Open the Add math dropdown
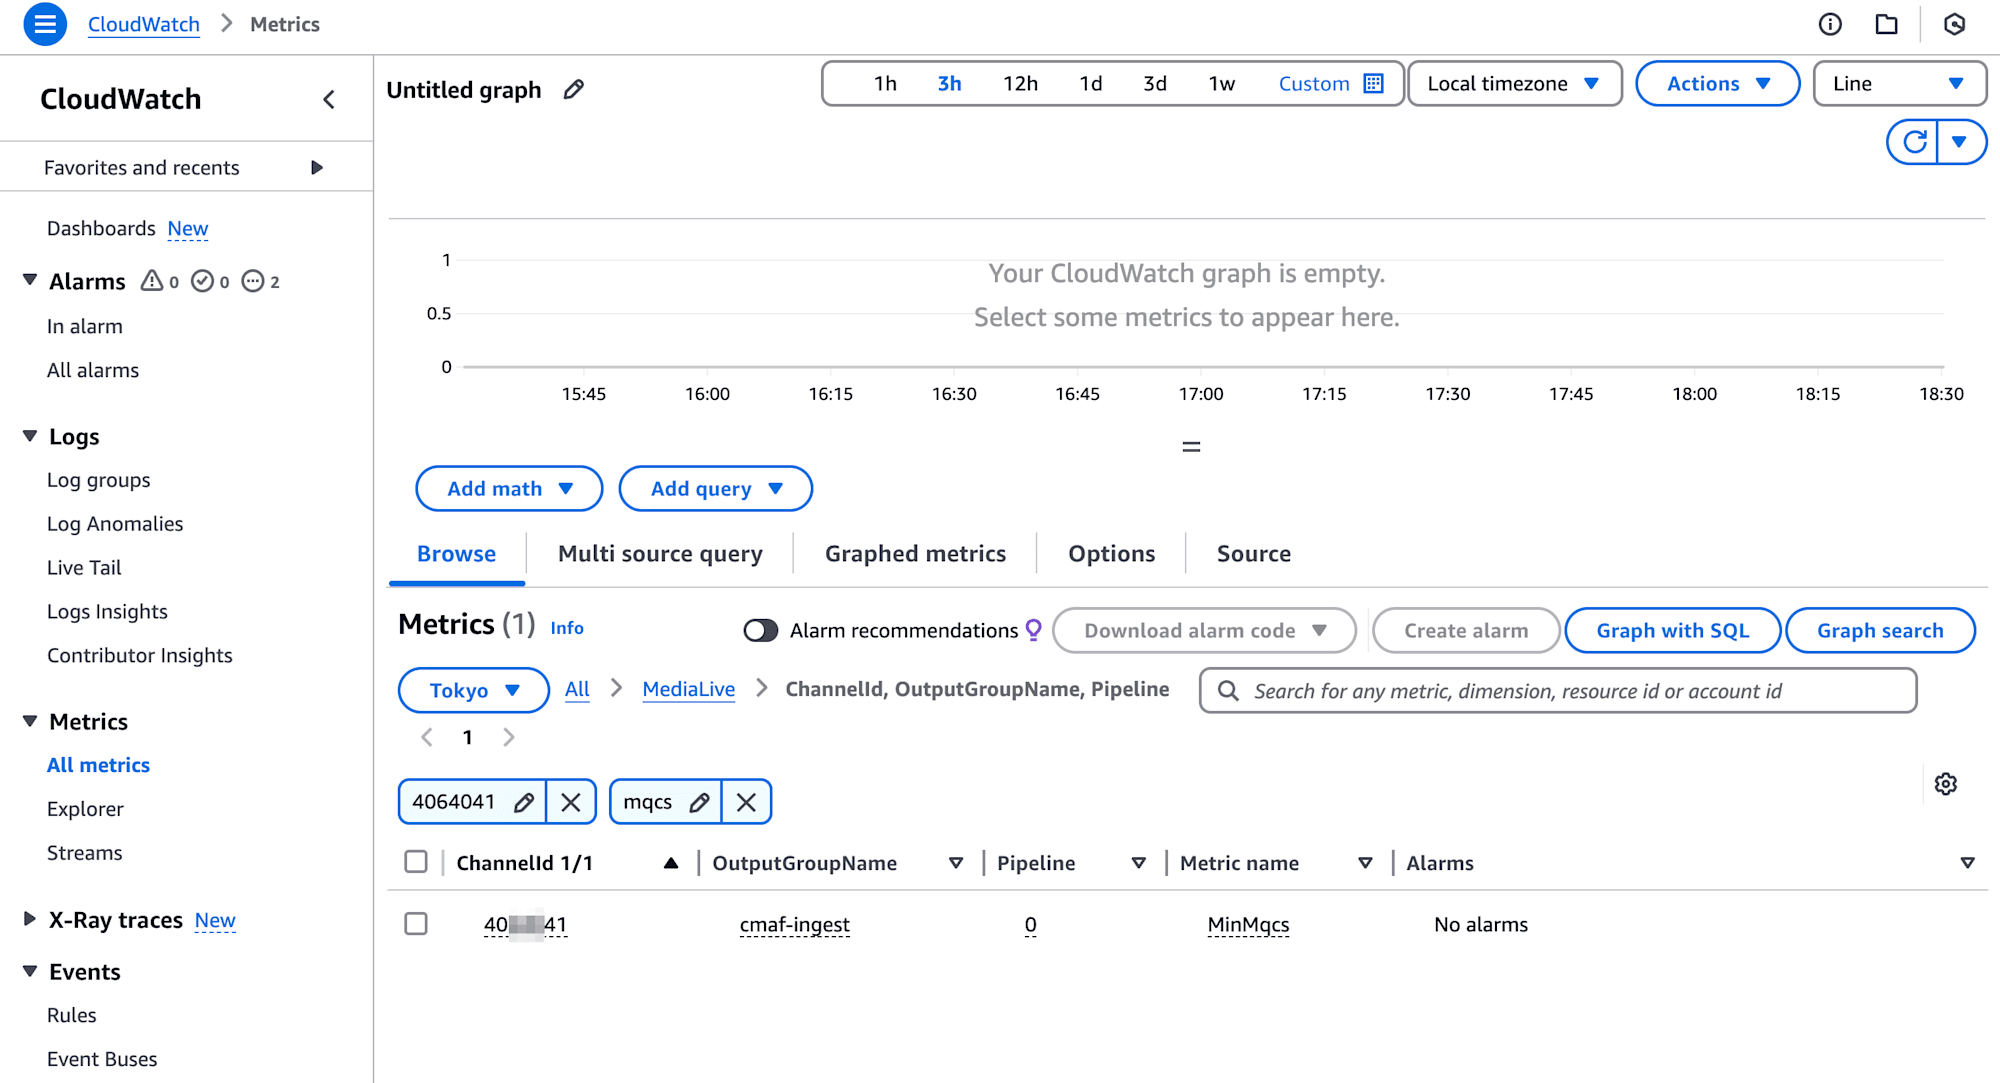This screenshot has width=2000, height=1083. click(x=509, y=489)
